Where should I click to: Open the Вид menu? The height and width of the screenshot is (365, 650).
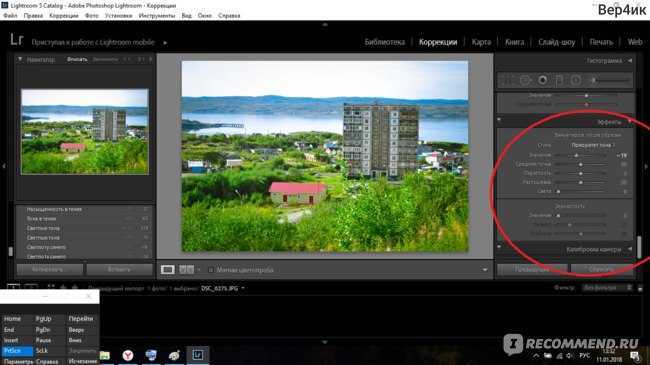(187, 15)
